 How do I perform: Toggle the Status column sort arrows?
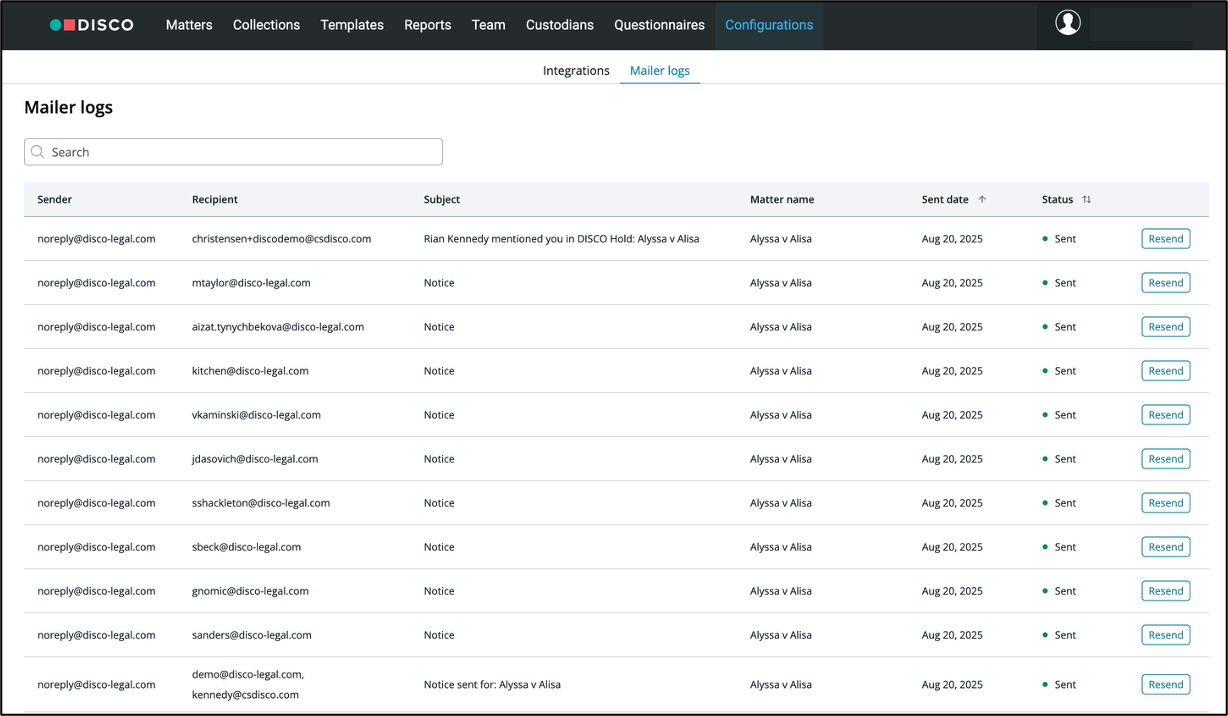[x=1087, y=200]
